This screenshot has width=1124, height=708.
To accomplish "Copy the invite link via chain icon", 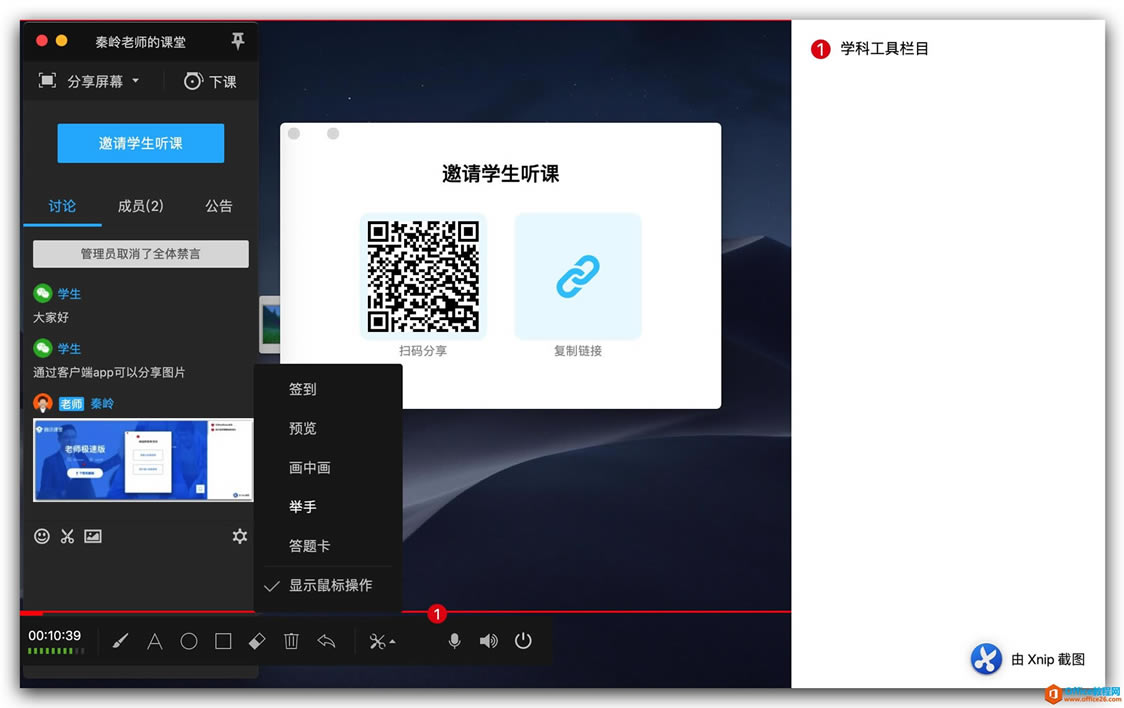I will (x=578, y=276).
